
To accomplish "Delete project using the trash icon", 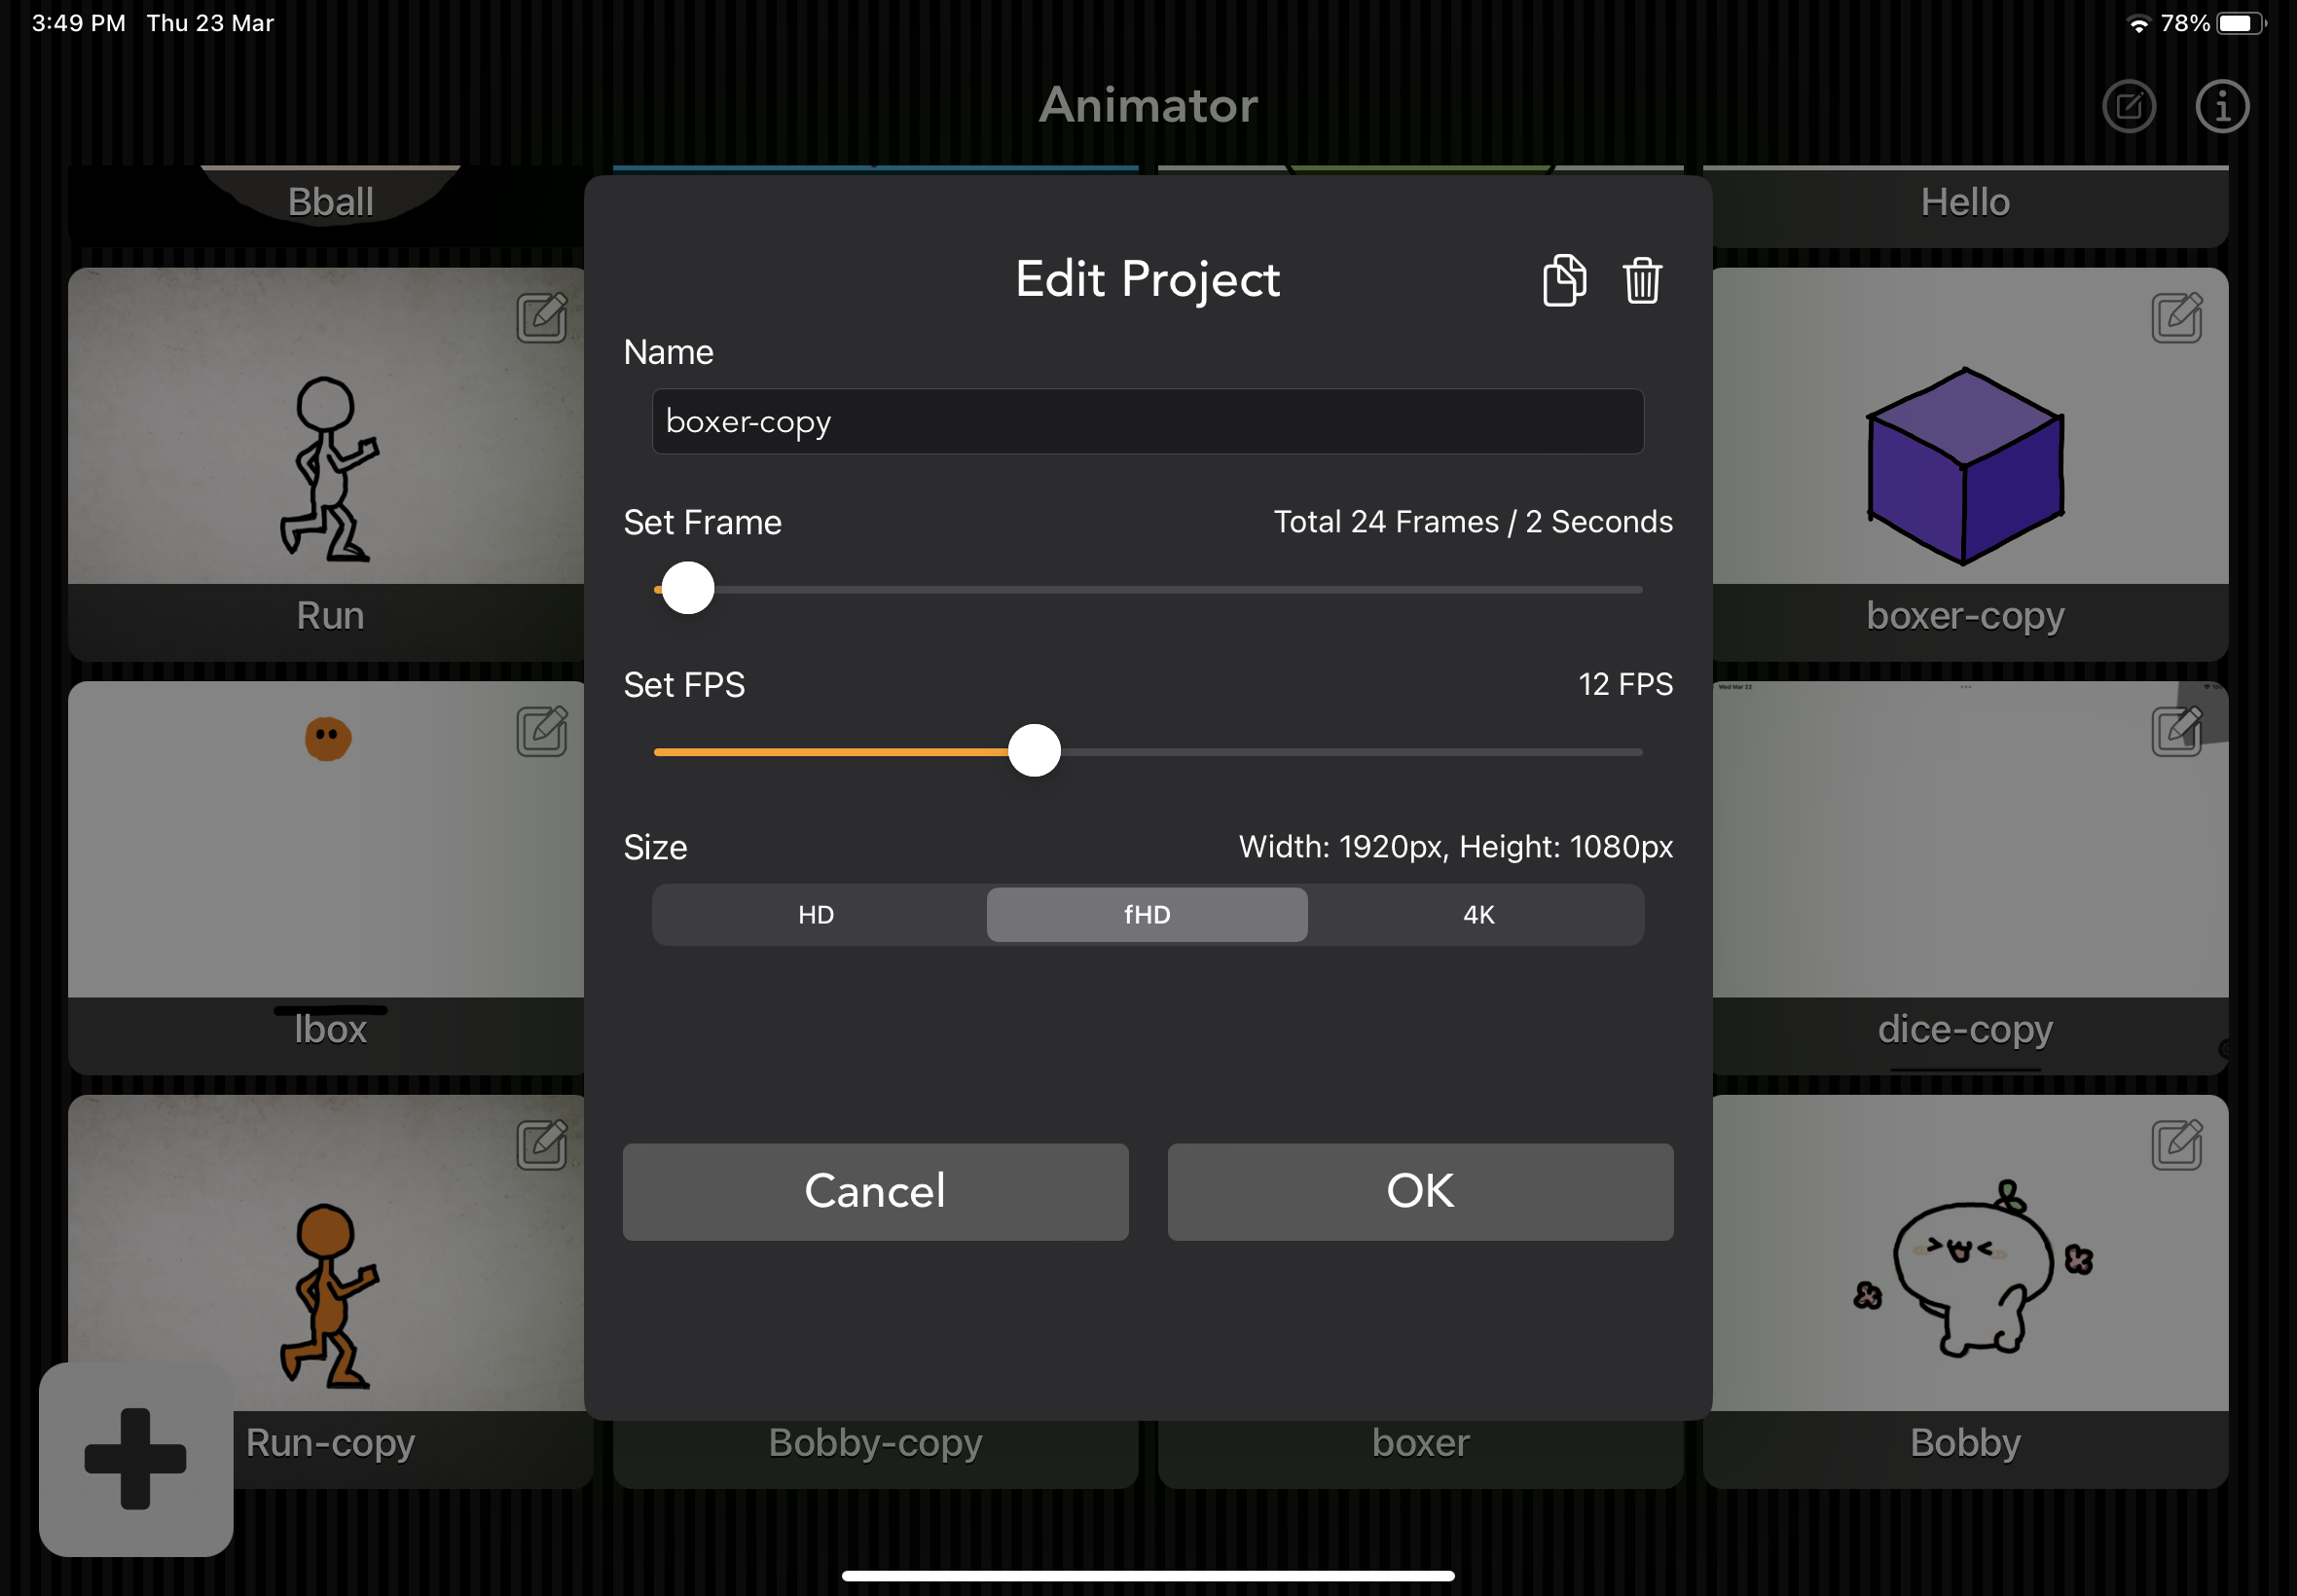I will pyautogui.click(x=1642, y=280).
